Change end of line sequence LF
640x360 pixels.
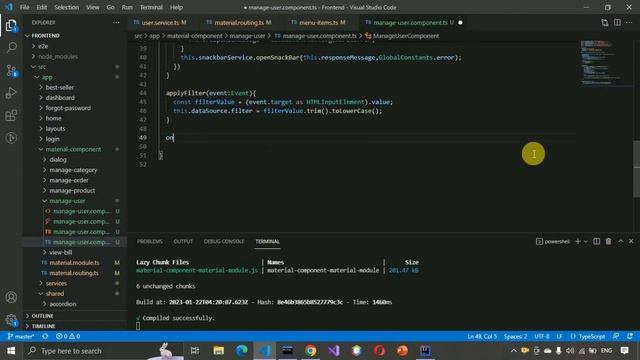coord(559,336)
